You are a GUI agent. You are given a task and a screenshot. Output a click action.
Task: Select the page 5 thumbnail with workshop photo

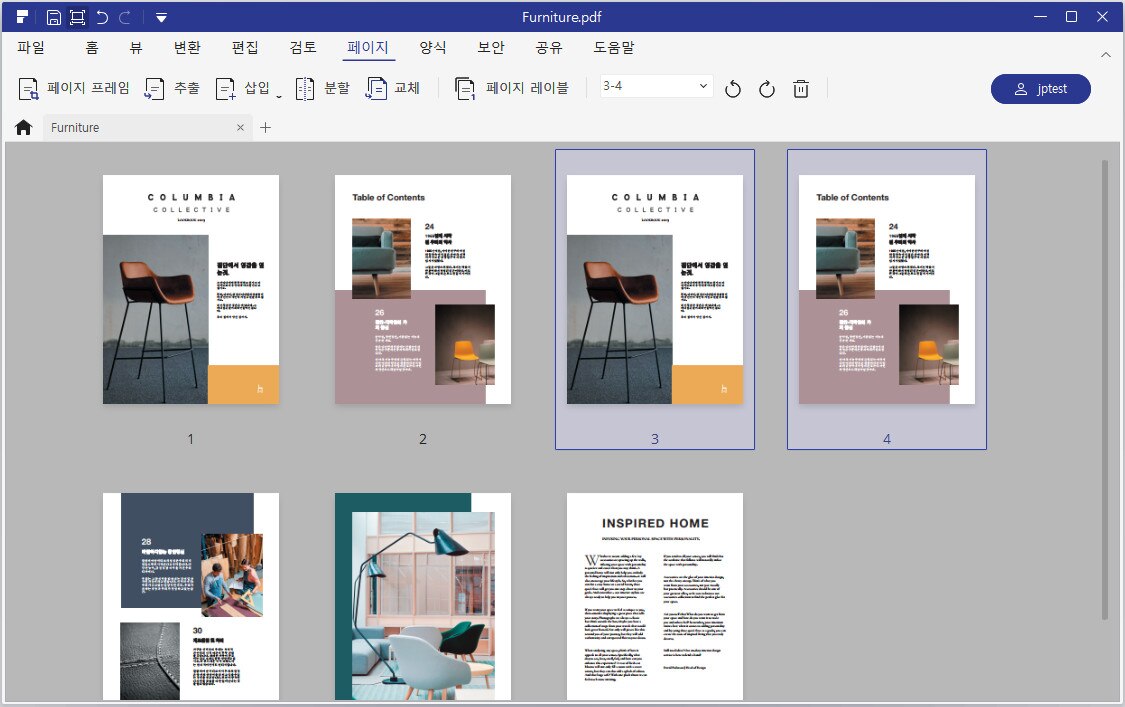click(x=191, y=596)
